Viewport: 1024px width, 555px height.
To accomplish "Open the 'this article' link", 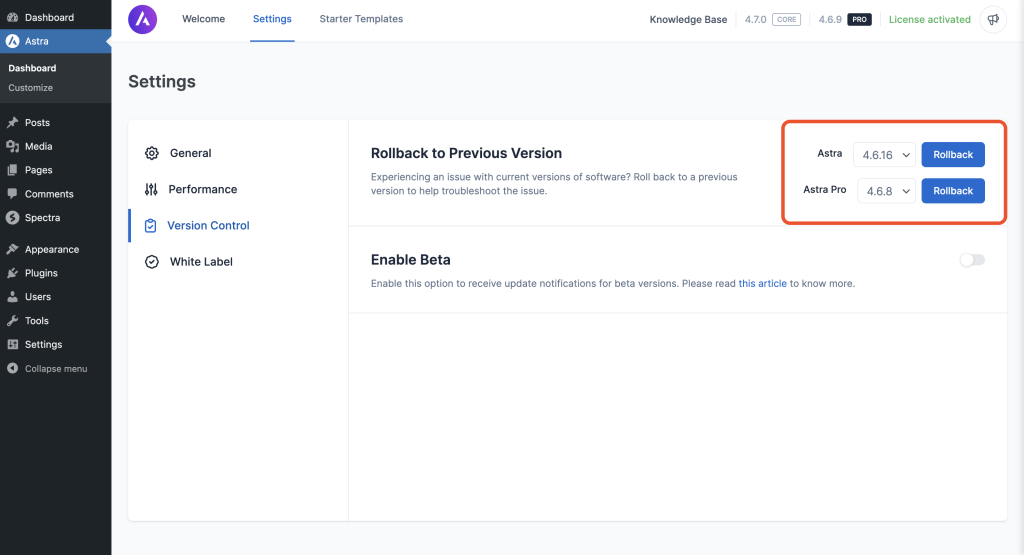I will tap(763, 283).
